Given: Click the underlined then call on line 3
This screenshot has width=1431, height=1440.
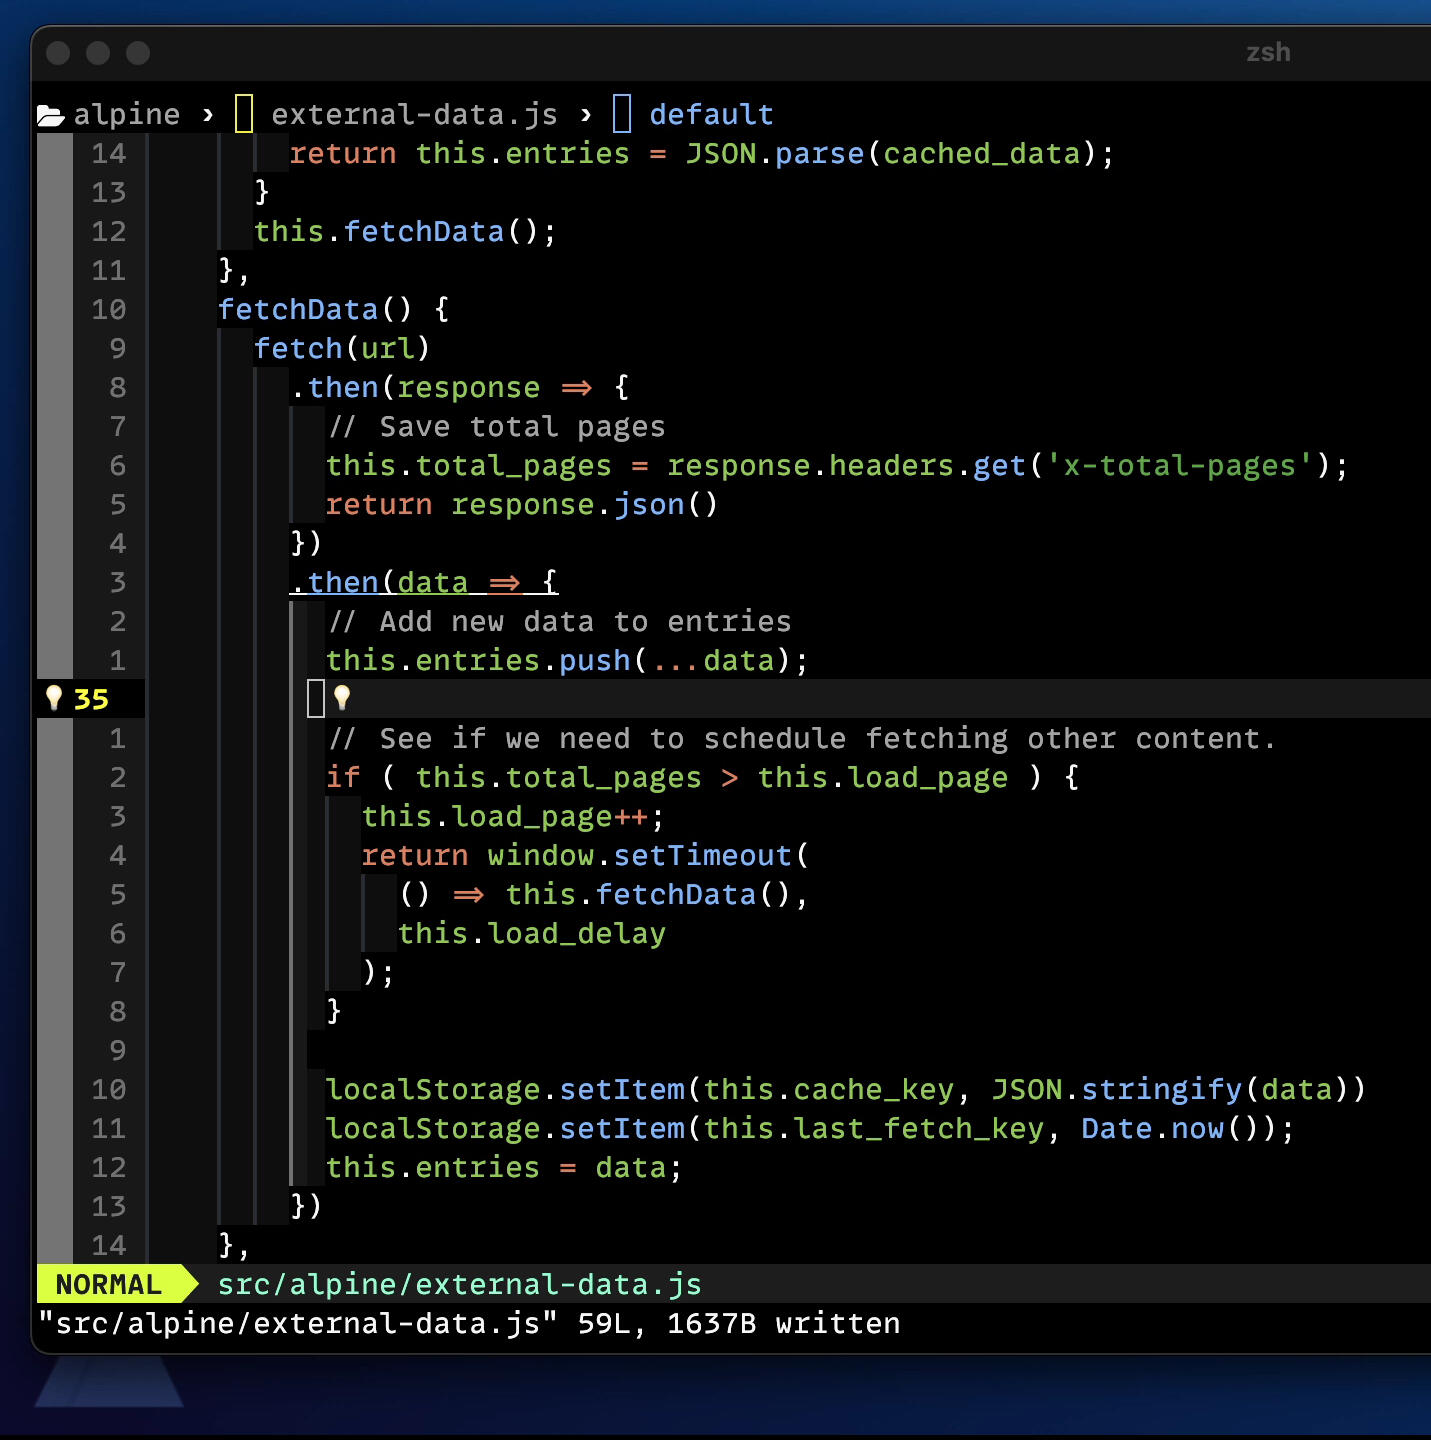Looking at the screenshot, I should 343,582.
